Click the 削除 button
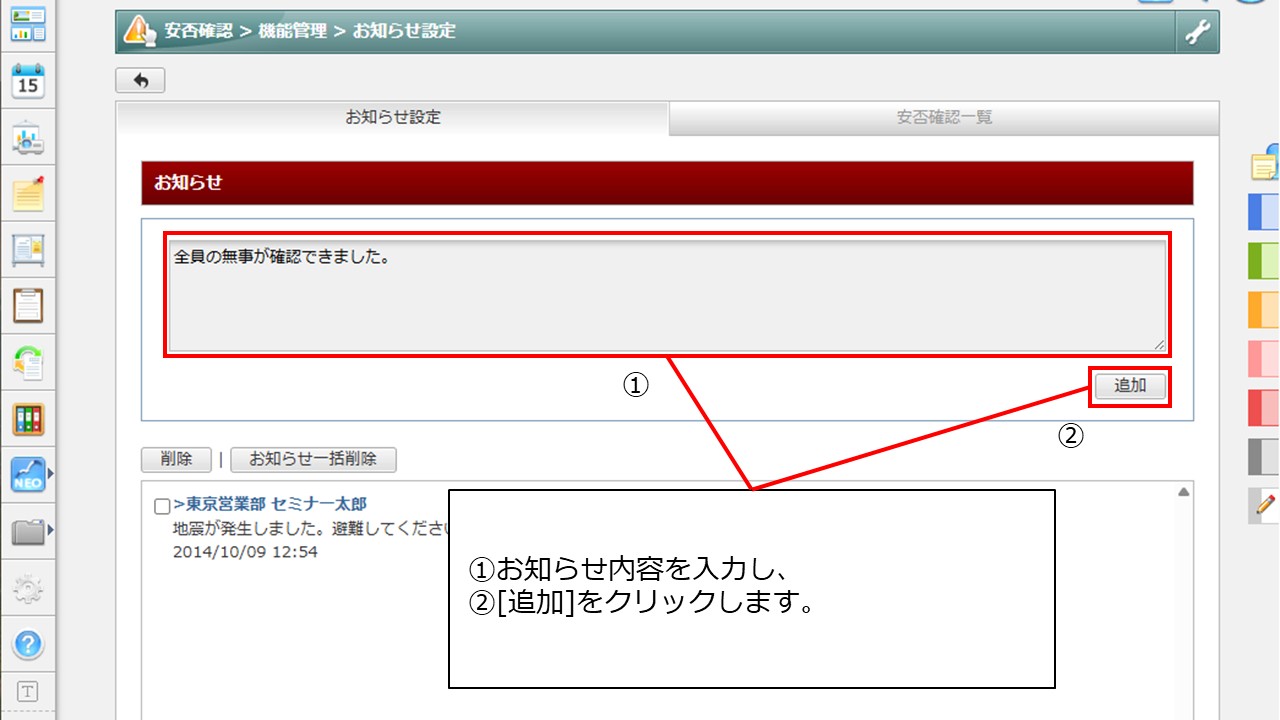The image size is (1280, 720). pos(176,459)
